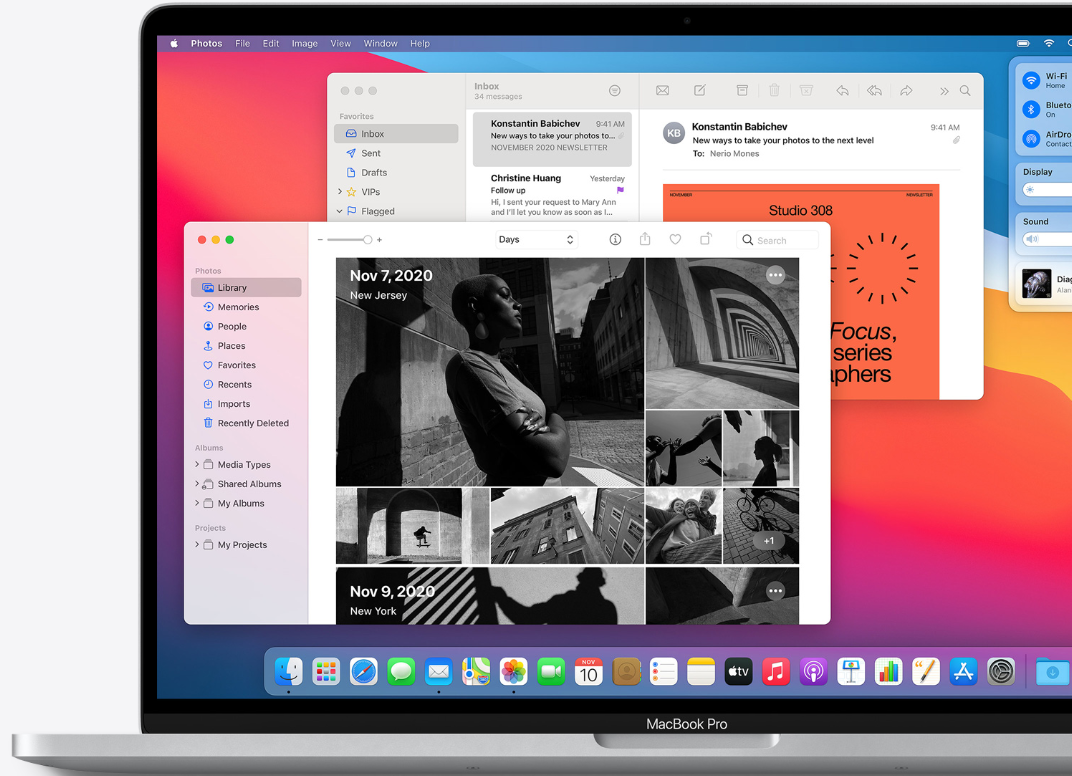The image size is (1072, 776).
Task: Open the Image menu in menu bar
Action: coord(304,44)
